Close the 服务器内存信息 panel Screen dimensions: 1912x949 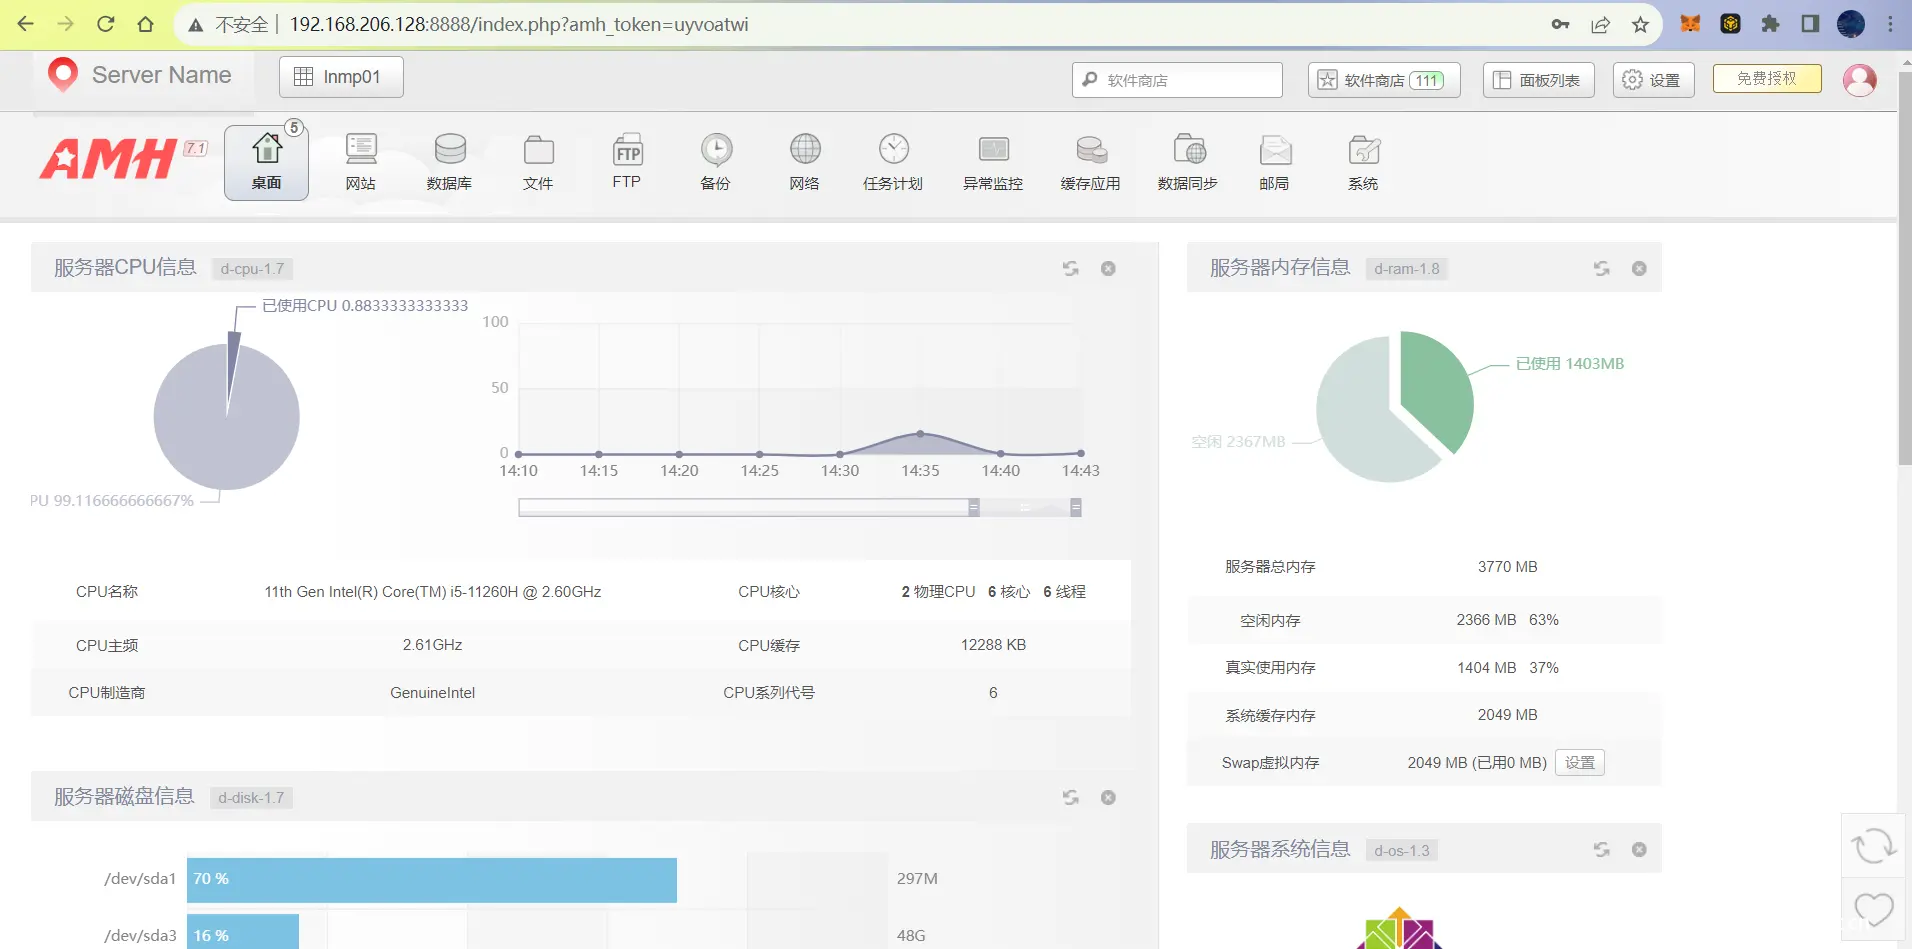(1639, 268)
